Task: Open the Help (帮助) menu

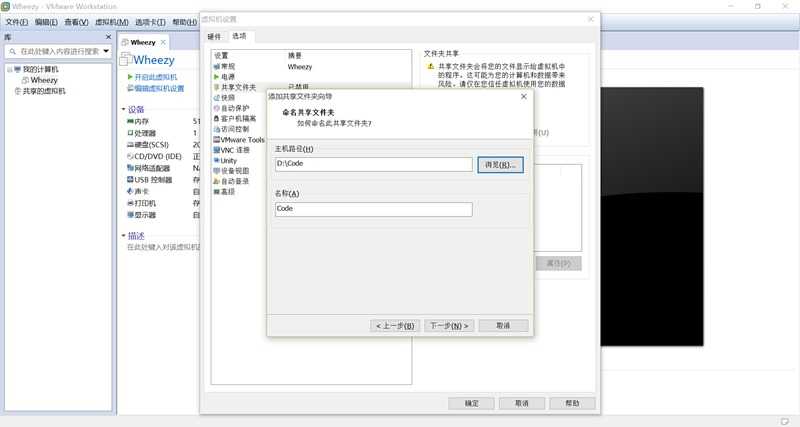Action: coord(184,22)
